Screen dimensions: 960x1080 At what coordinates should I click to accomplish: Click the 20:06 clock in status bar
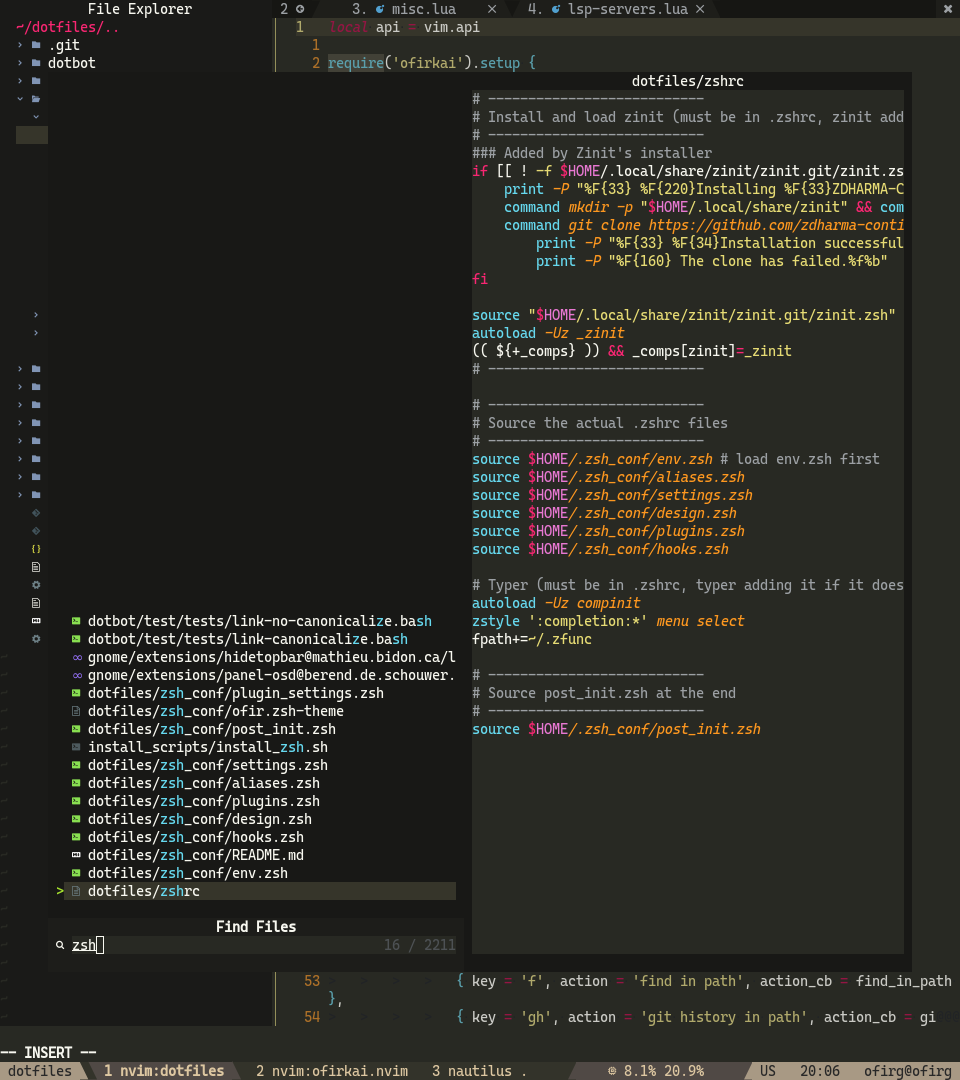click(820, 1071)
